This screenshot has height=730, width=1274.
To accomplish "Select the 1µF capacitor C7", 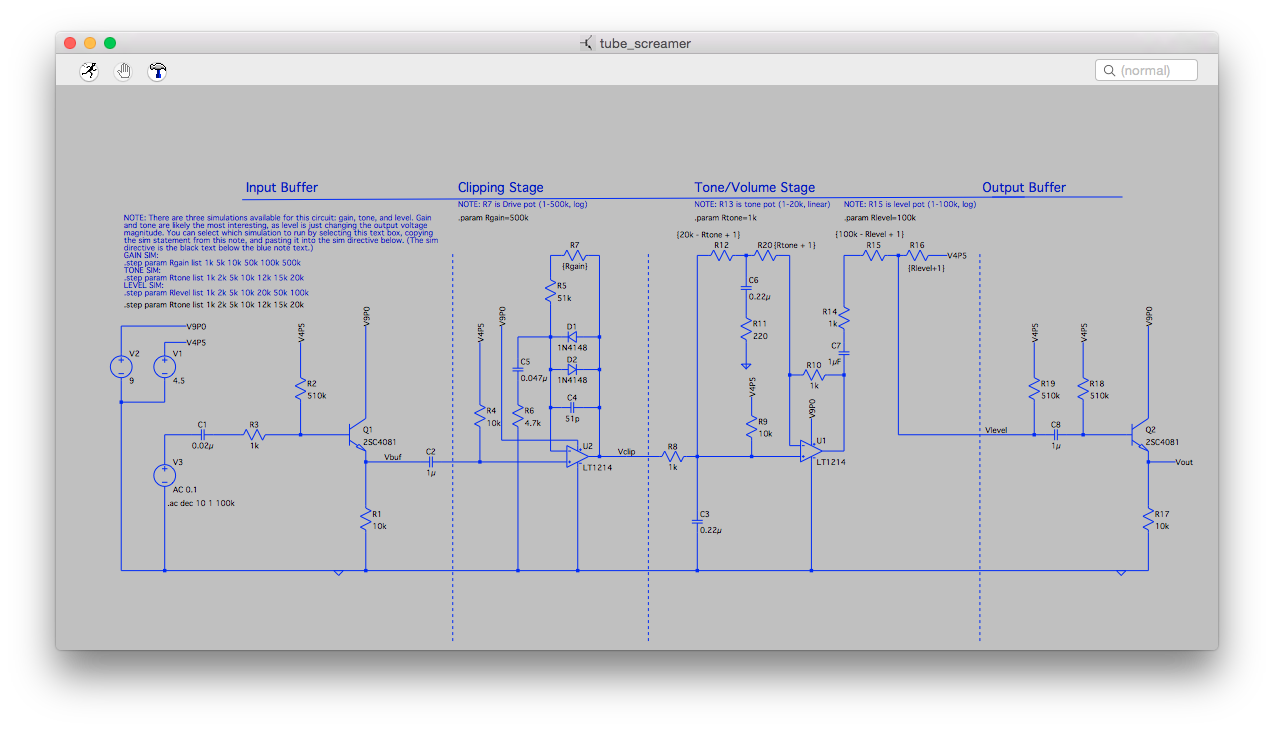I will (845, 353).
